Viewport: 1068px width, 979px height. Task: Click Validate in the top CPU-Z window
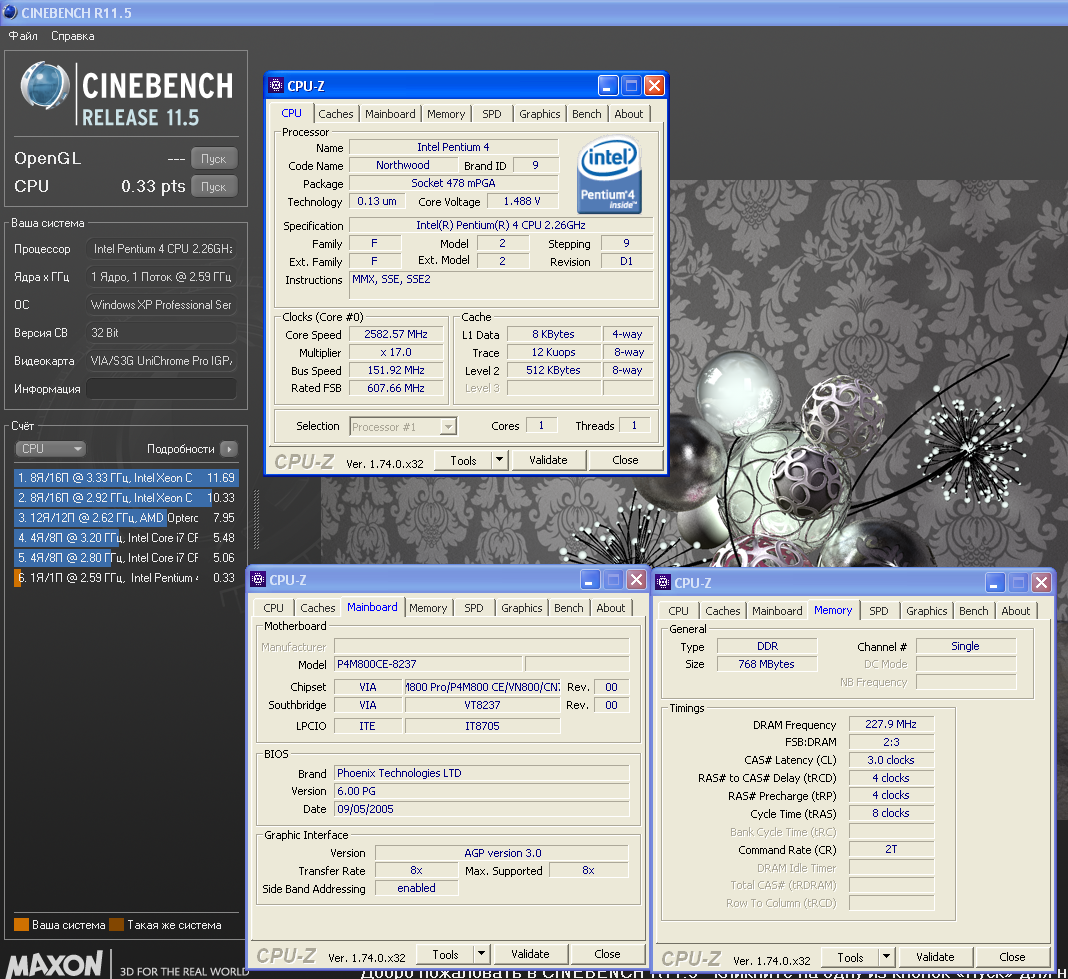pos(548,460)
